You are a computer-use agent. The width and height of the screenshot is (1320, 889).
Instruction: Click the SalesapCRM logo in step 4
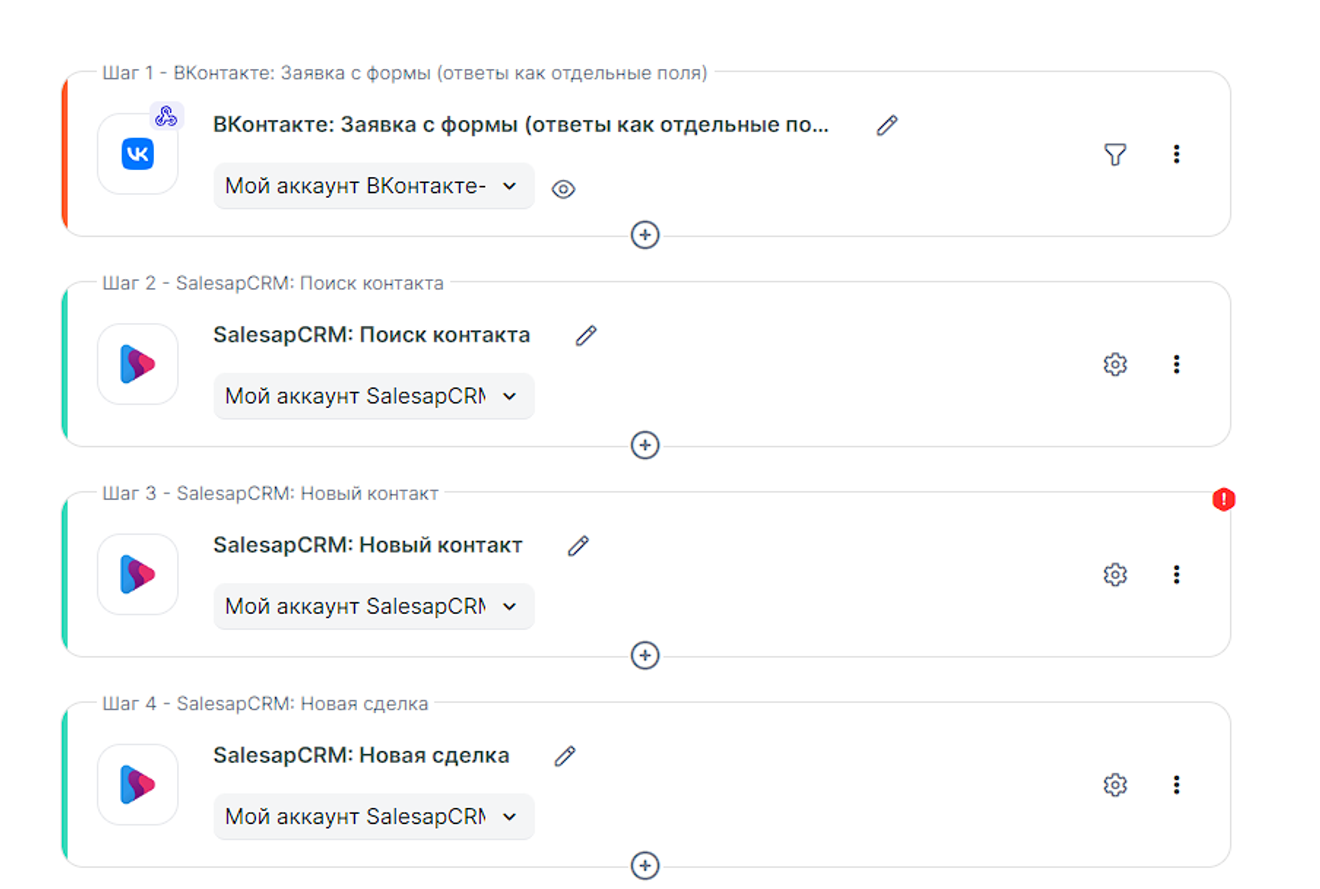click(138, 785)
